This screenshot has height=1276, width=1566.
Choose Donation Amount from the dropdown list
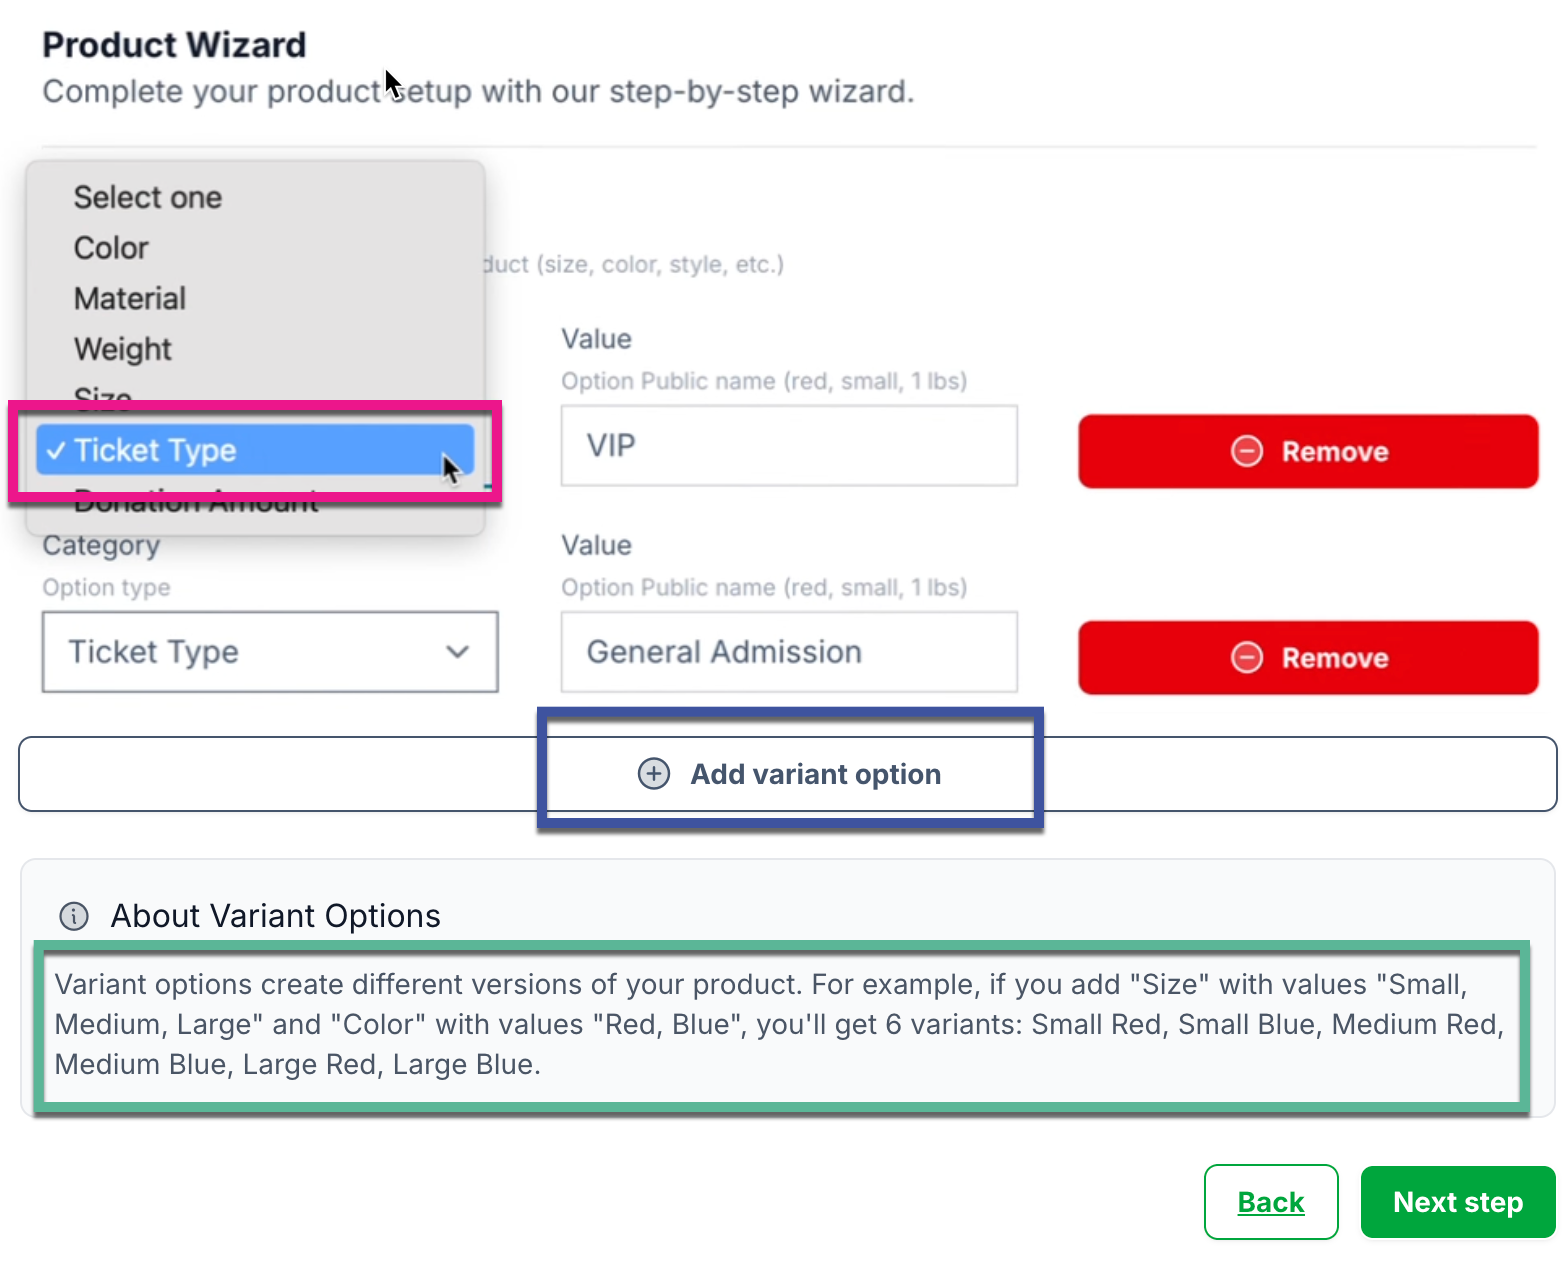[x=197, y=498]
